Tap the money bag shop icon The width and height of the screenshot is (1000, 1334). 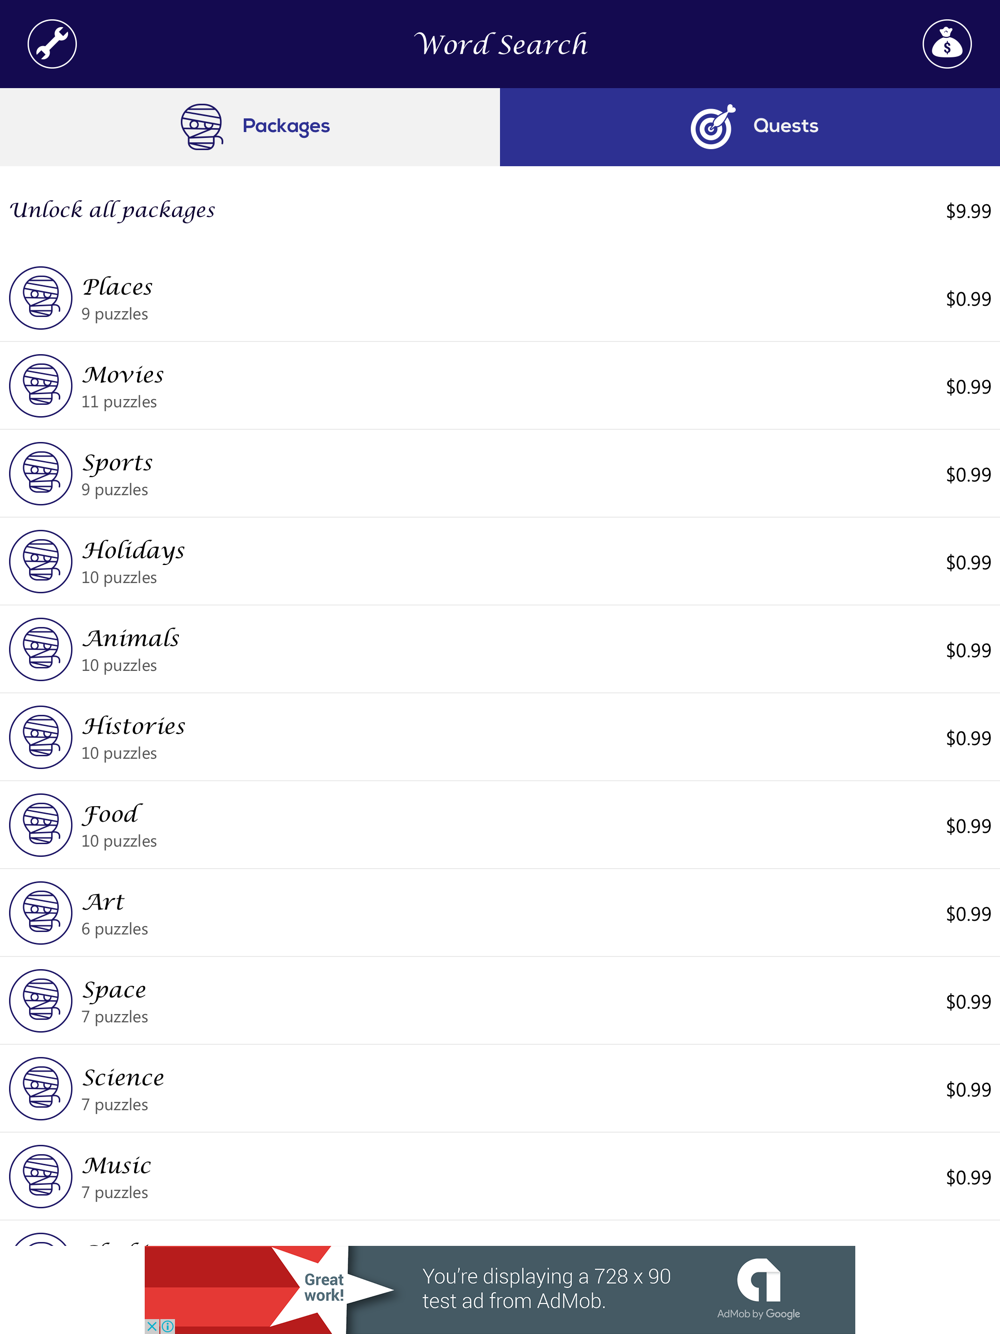(x=946, y=44)
